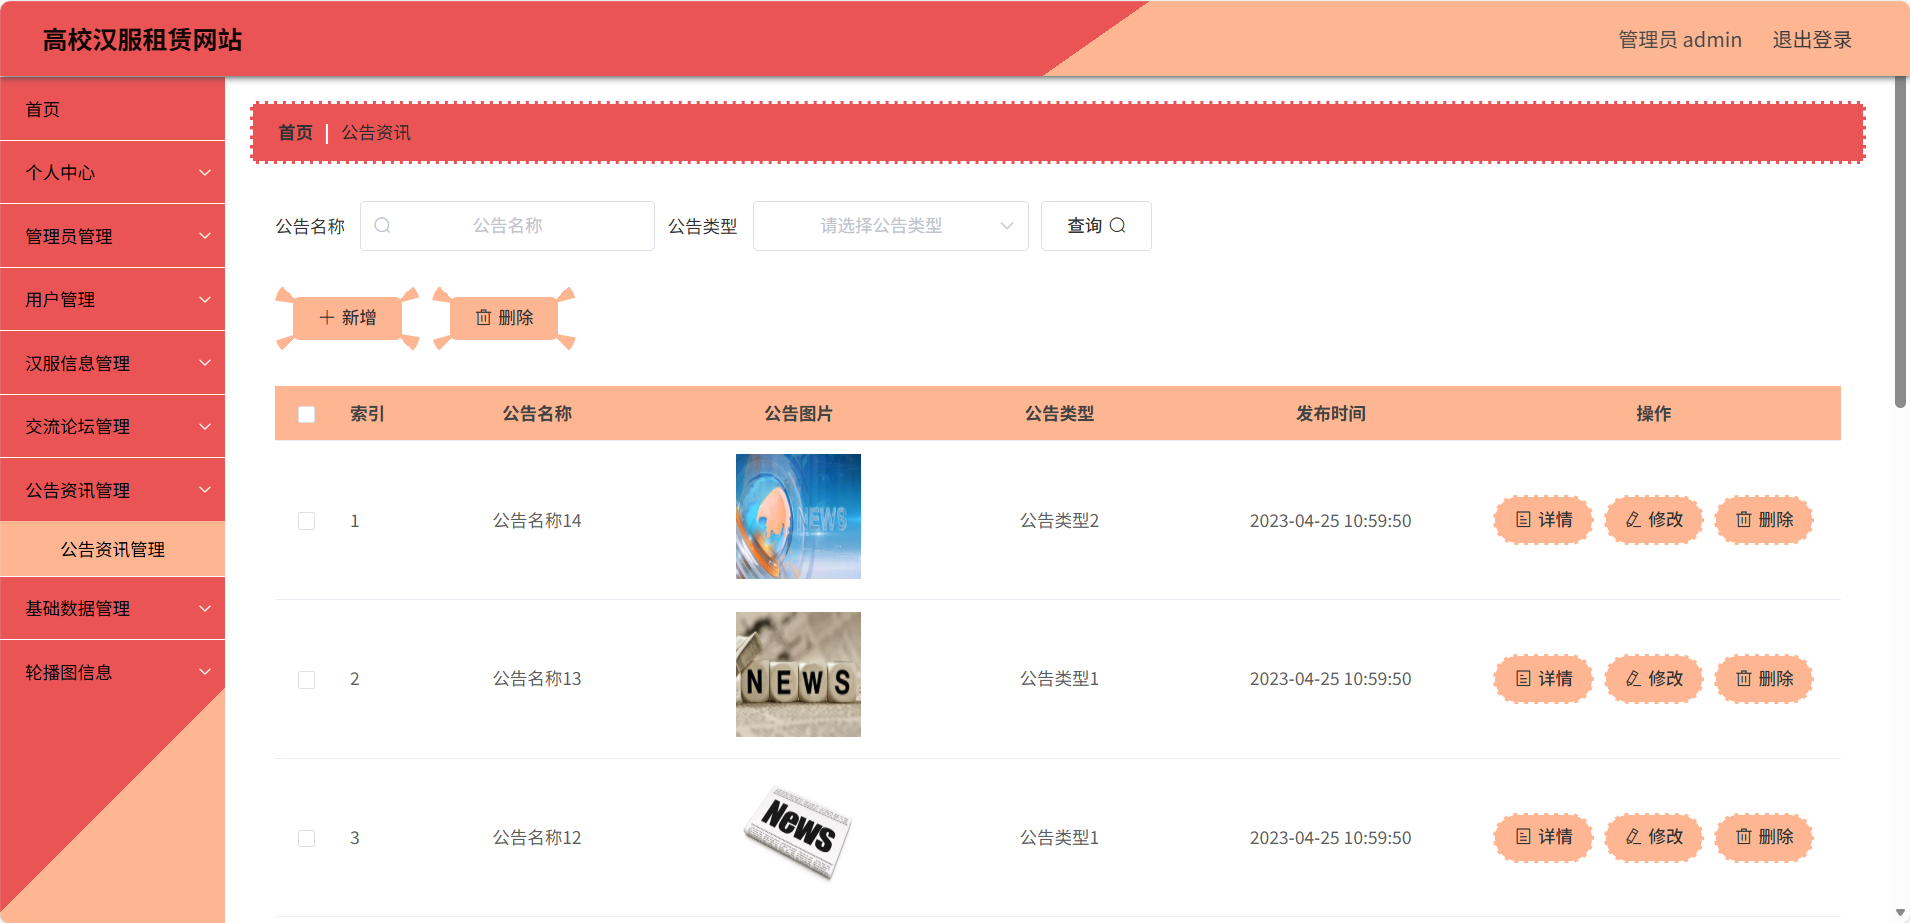Open the newspaper News image thumbnail
Screen dimensions: 1910x923
tap(798, 833)
